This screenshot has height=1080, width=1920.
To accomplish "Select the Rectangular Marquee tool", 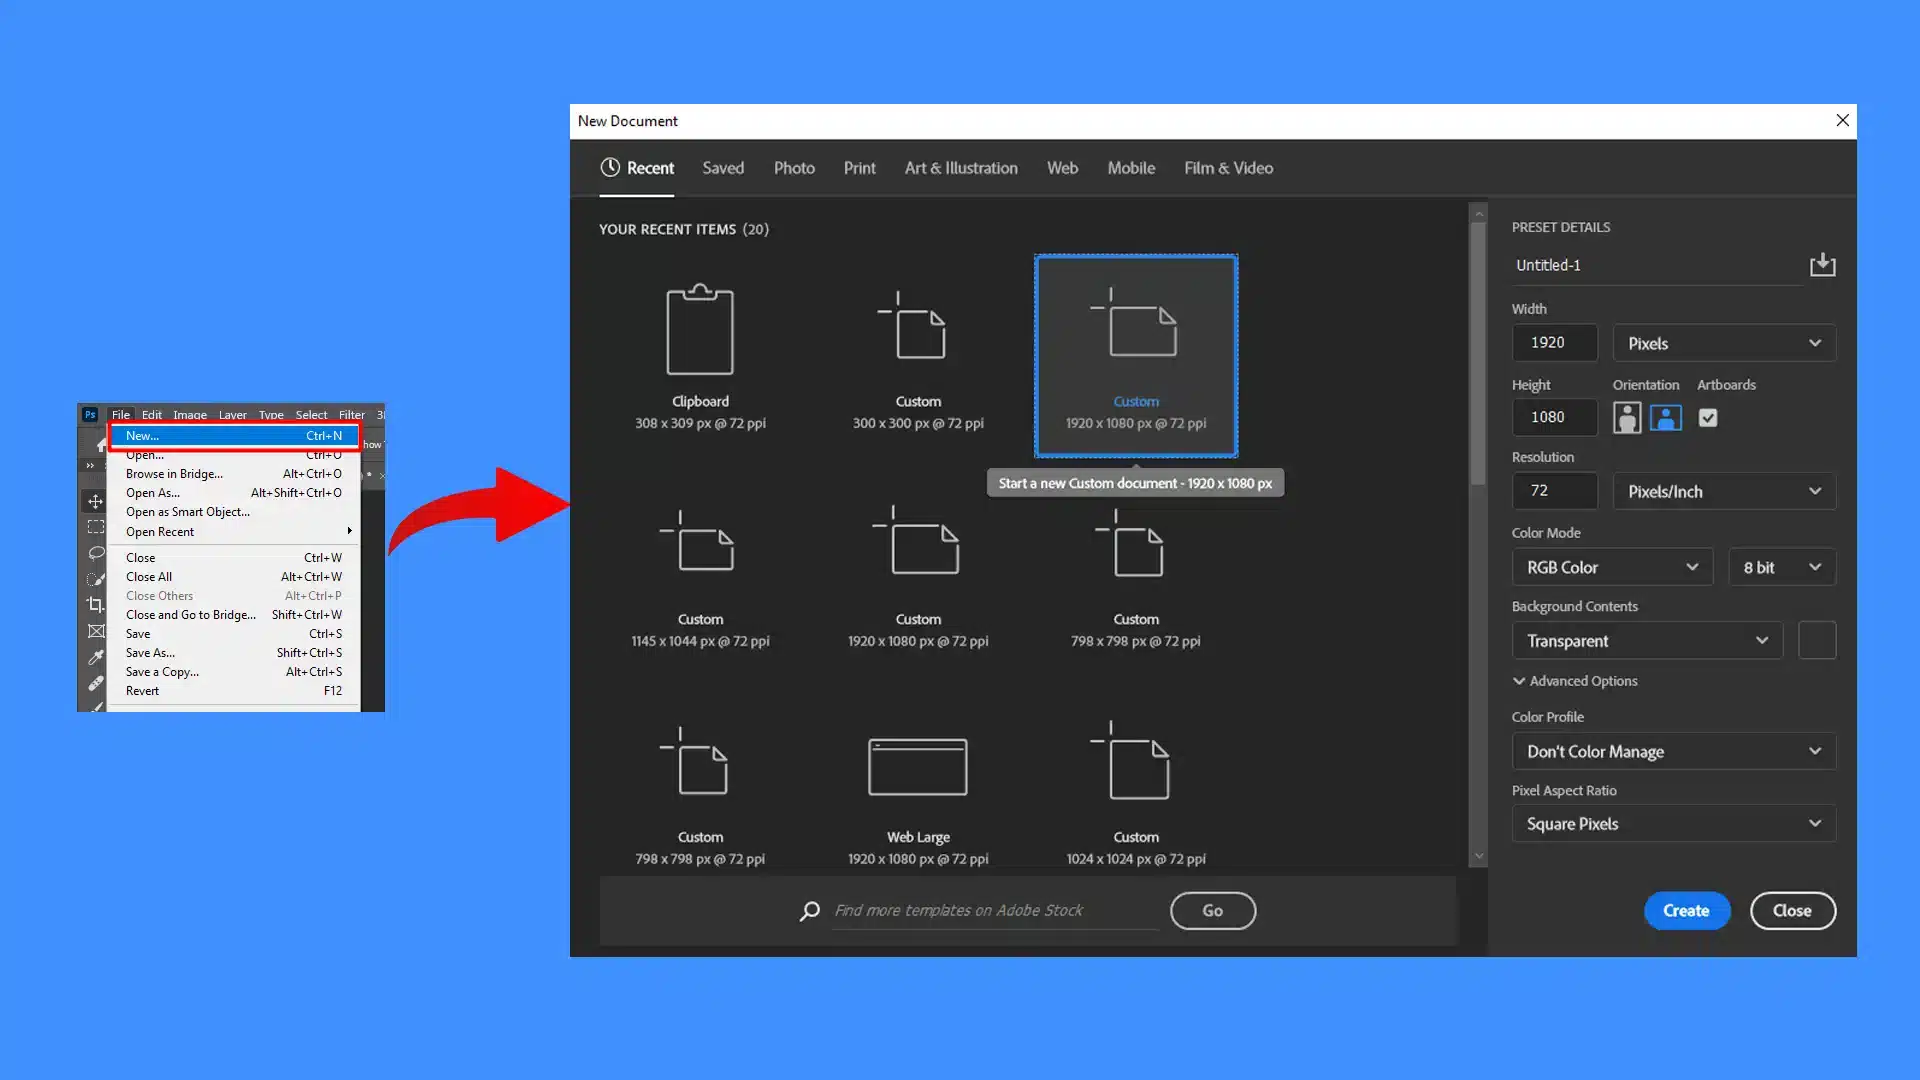I will point(95,527).
